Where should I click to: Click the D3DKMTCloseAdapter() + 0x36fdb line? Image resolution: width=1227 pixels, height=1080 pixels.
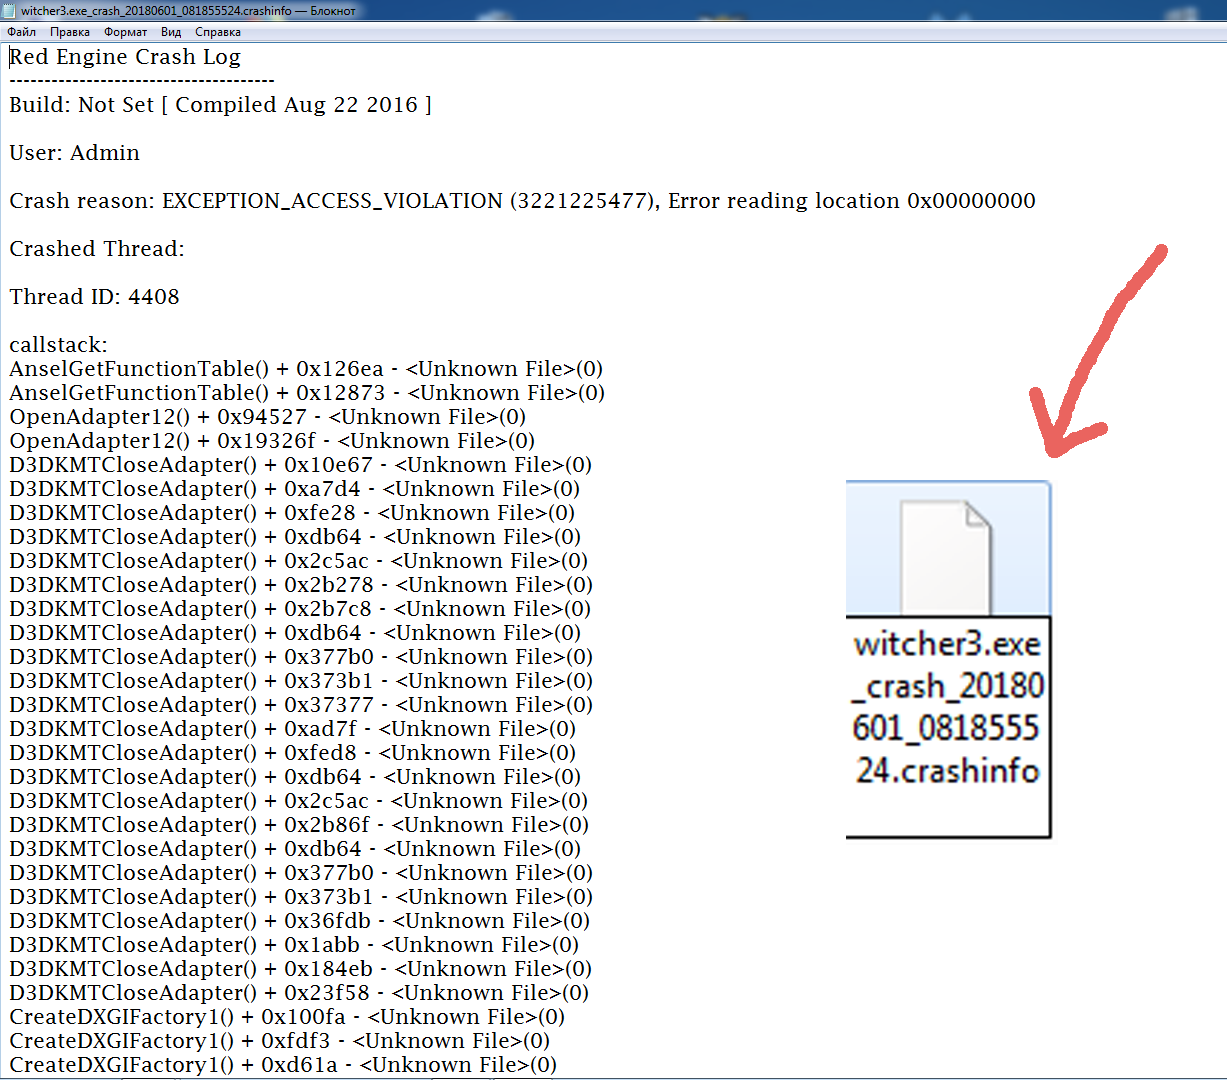(x=300, y=921)
